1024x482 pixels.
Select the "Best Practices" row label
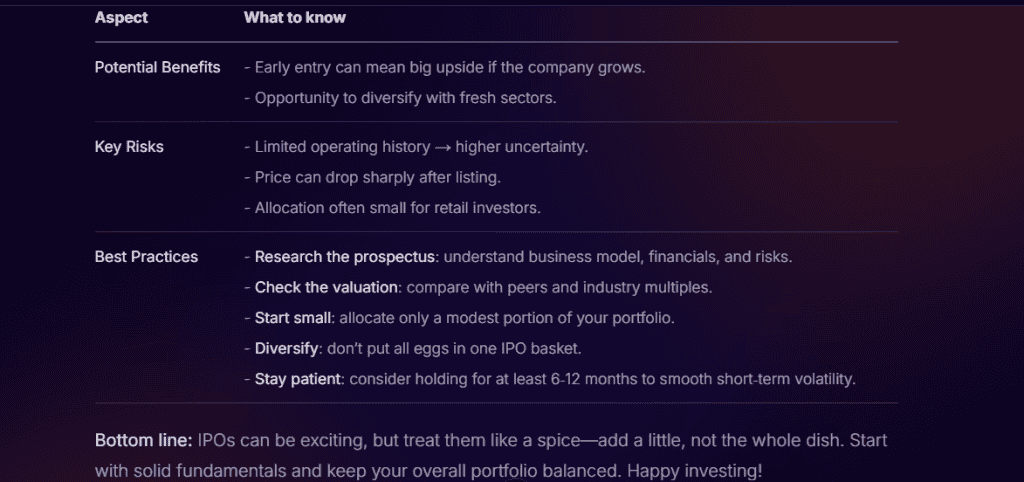point(146,257)
